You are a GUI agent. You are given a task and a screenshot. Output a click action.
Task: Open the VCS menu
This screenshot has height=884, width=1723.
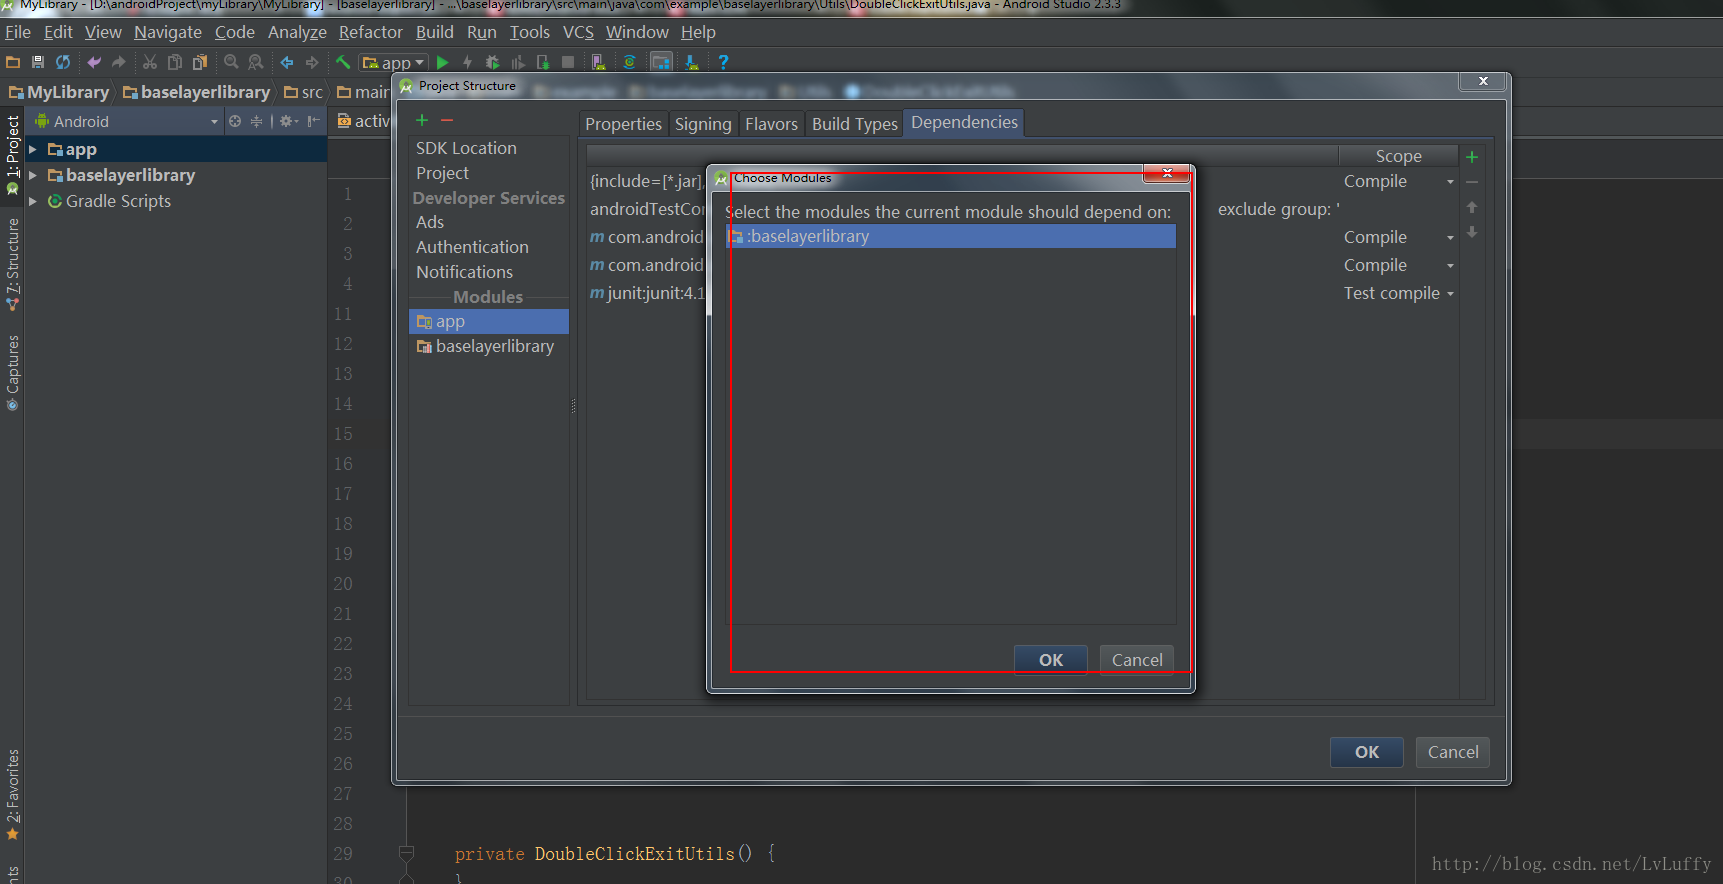(x=578, y=32)
